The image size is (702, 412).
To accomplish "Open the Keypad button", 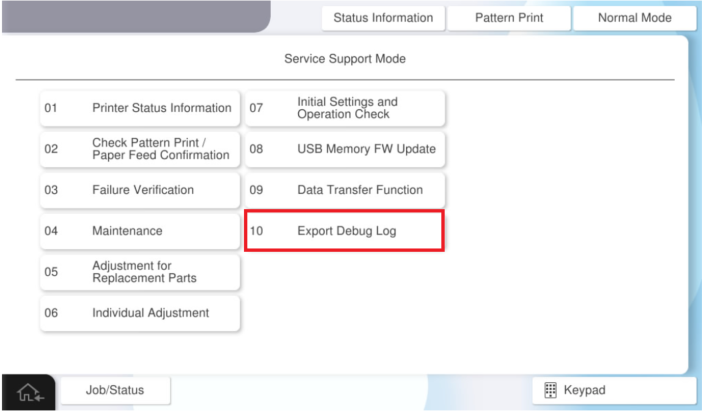I will (613, 390).
